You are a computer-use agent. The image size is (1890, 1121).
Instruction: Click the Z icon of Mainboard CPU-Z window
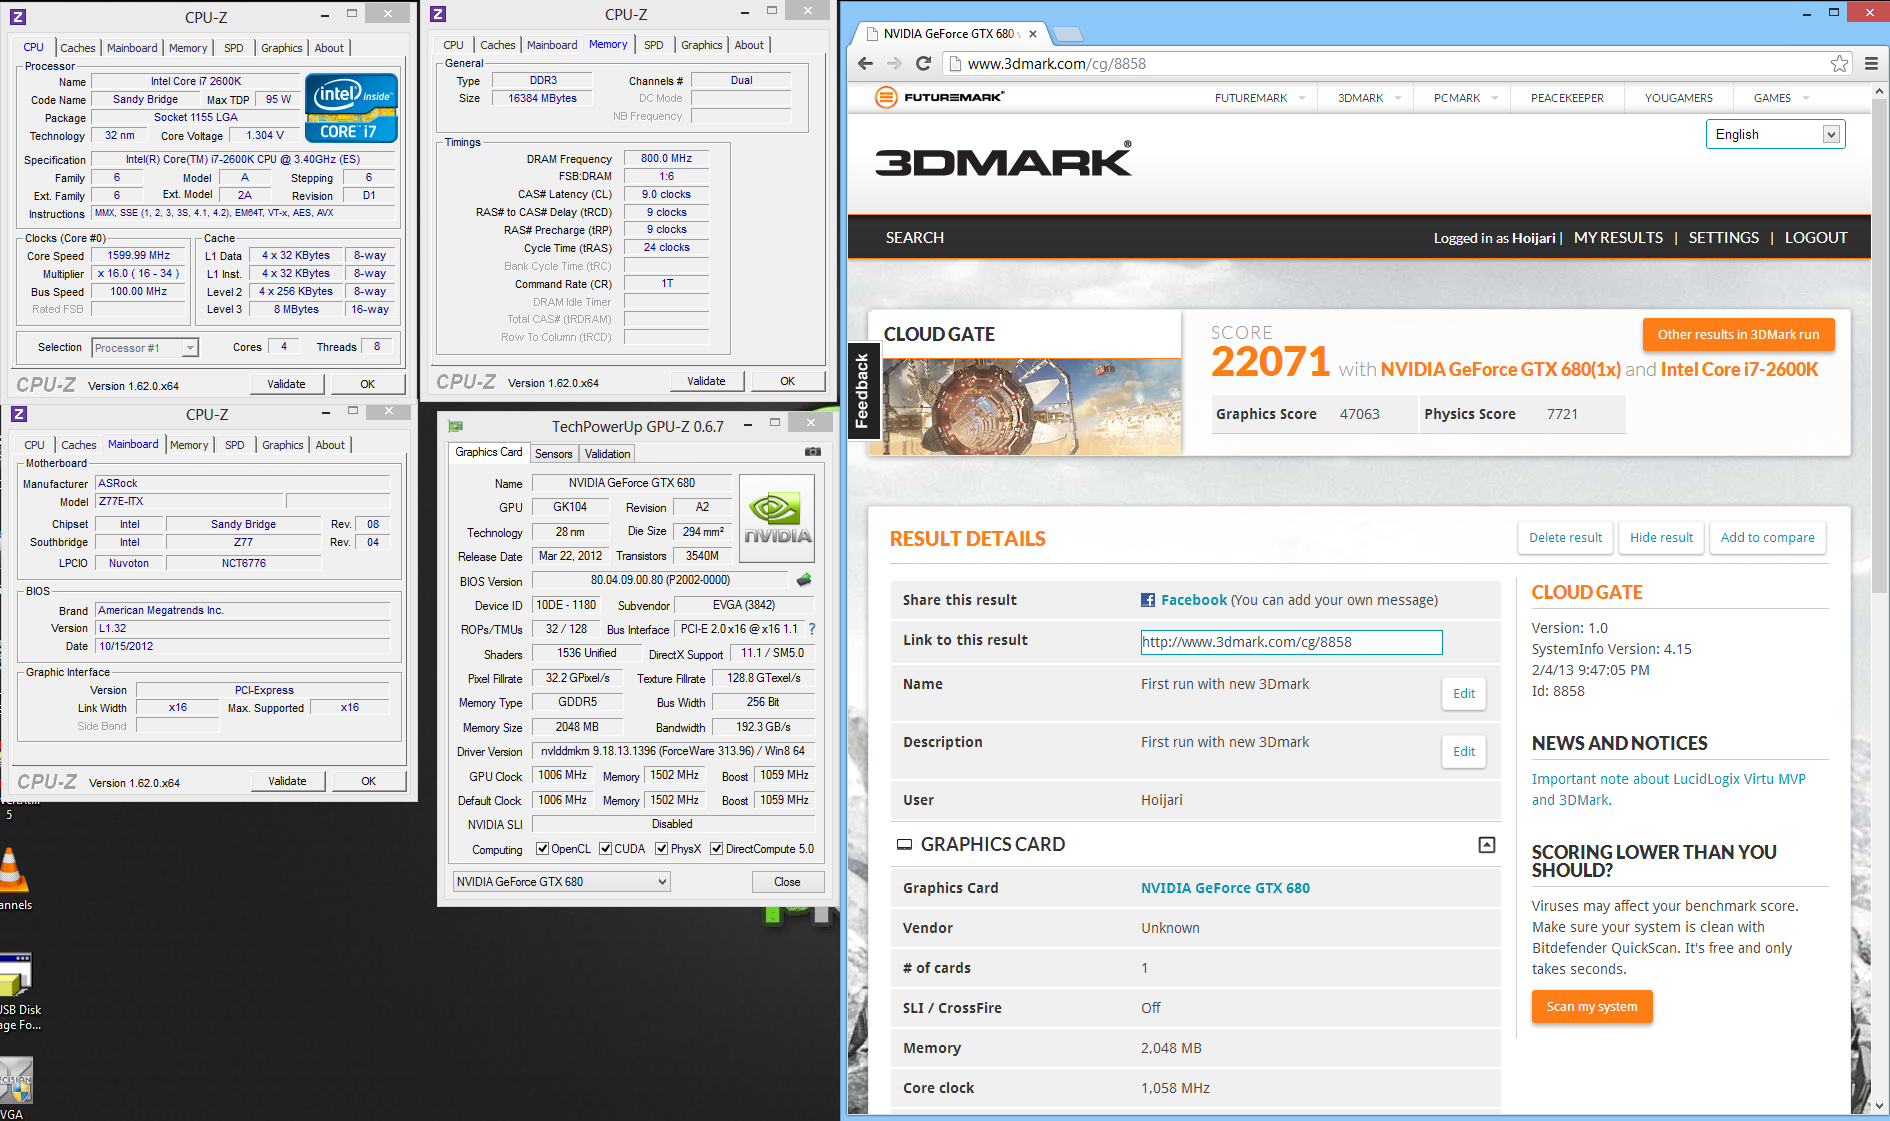pos(19,414)
